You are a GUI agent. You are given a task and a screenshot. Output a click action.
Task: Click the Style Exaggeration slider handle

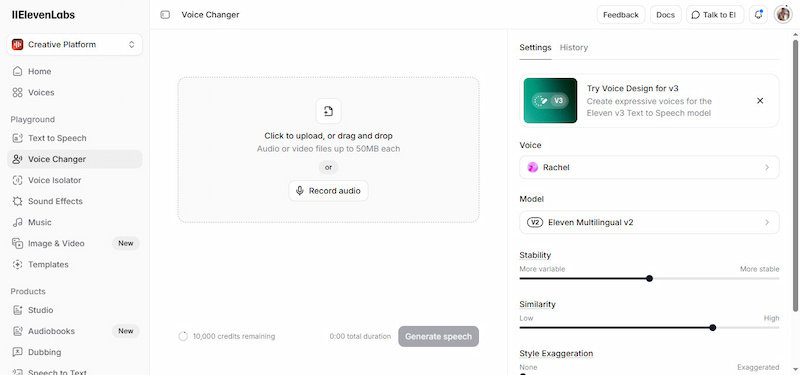(x=522, y=374)
